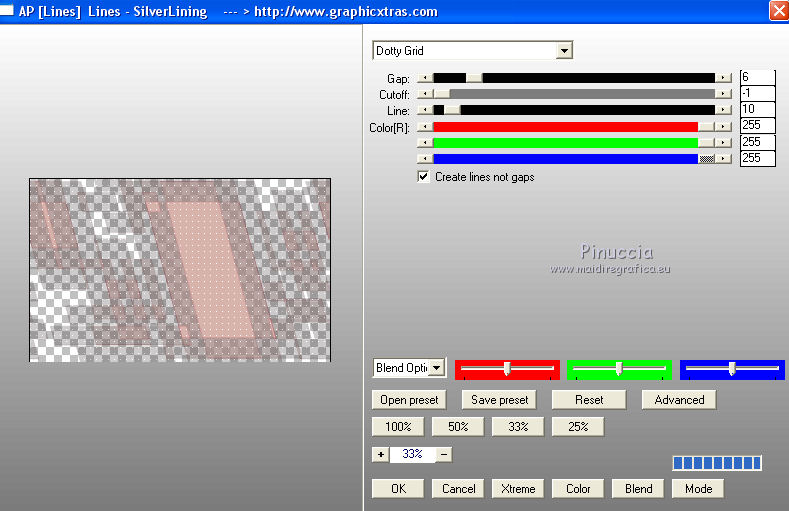The height and width of the screenshot is (511, 789).
Task: Adjust the blue blend slider
Action: 732,369
